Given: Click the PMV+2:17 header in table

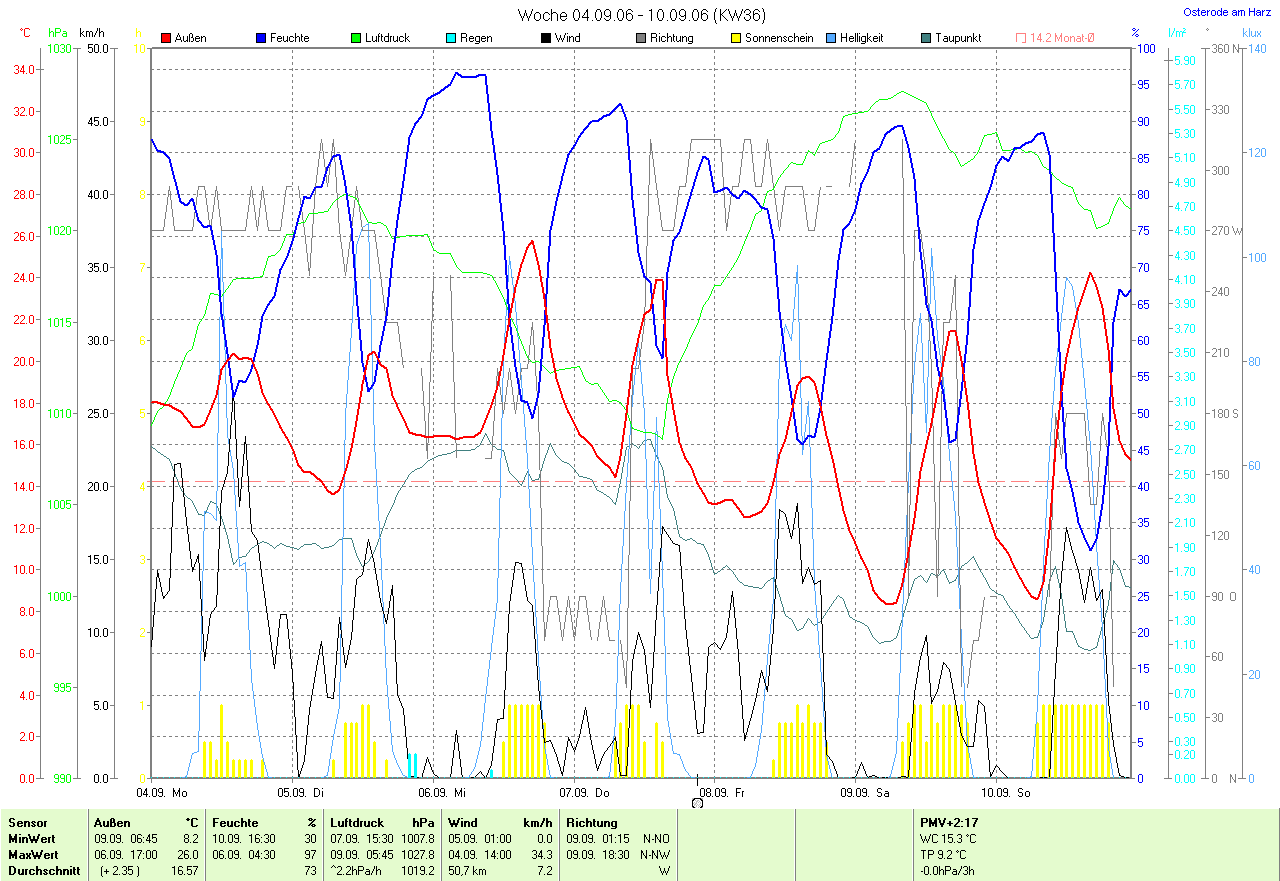Looking at the screenshot, I should pyautogui.click(x=948, y=822).
